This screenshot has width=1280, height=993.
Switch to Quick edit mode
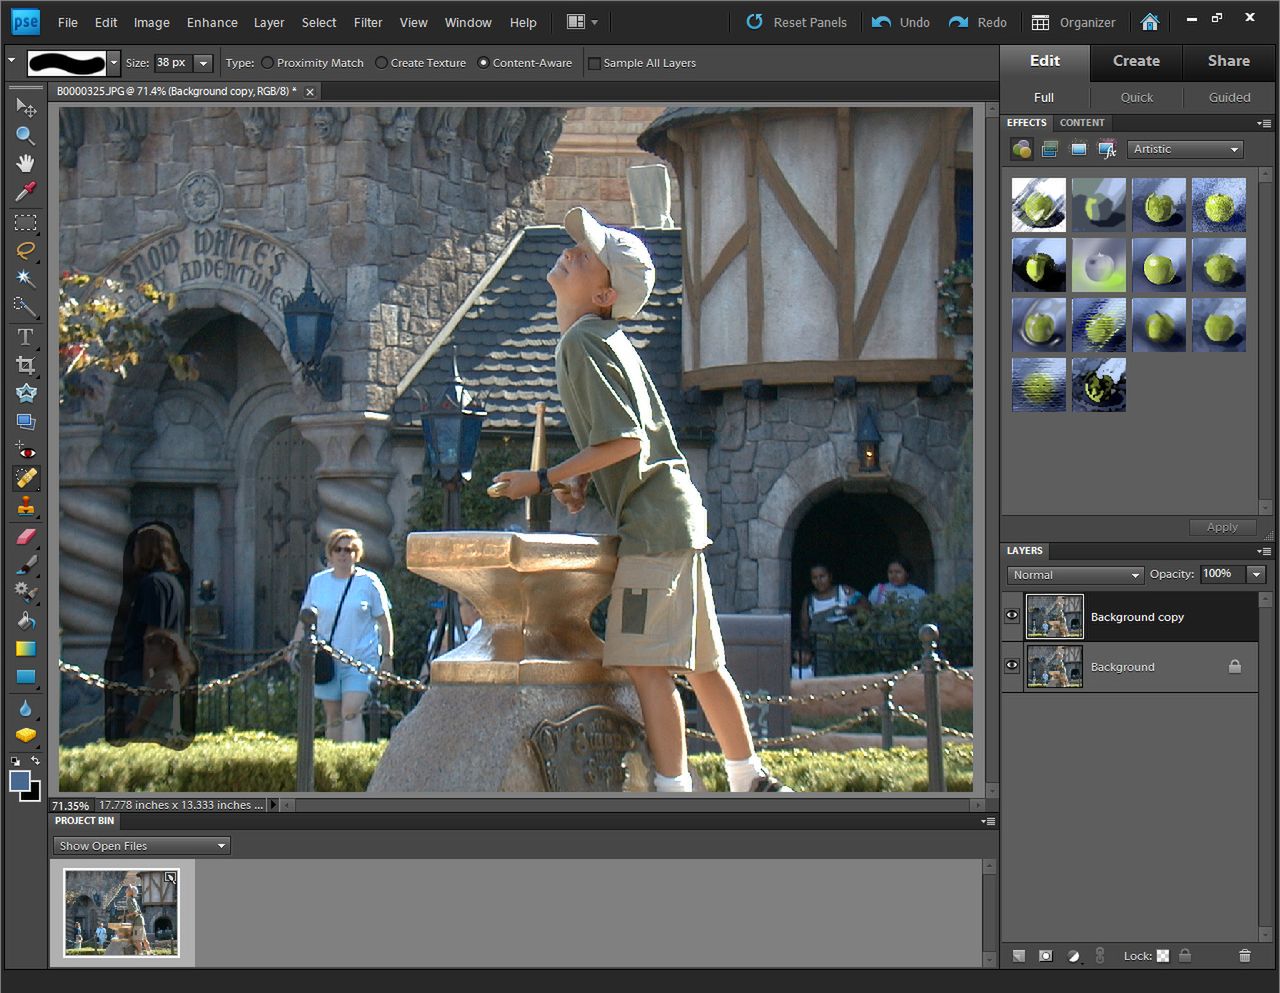(1136, 97)
